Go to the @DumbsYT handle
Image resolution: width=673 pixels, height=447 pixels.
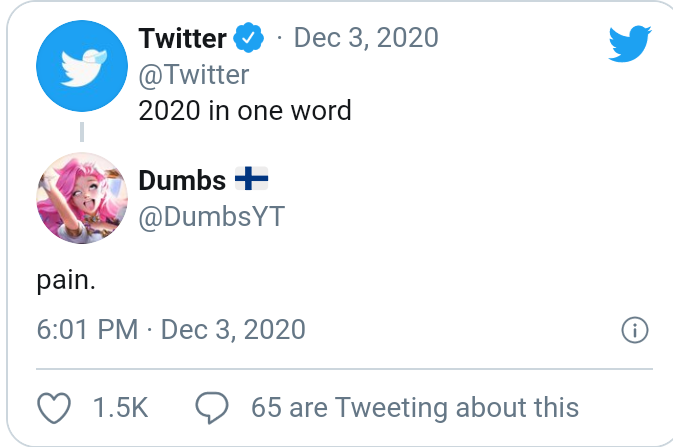[x=211, y=216]
